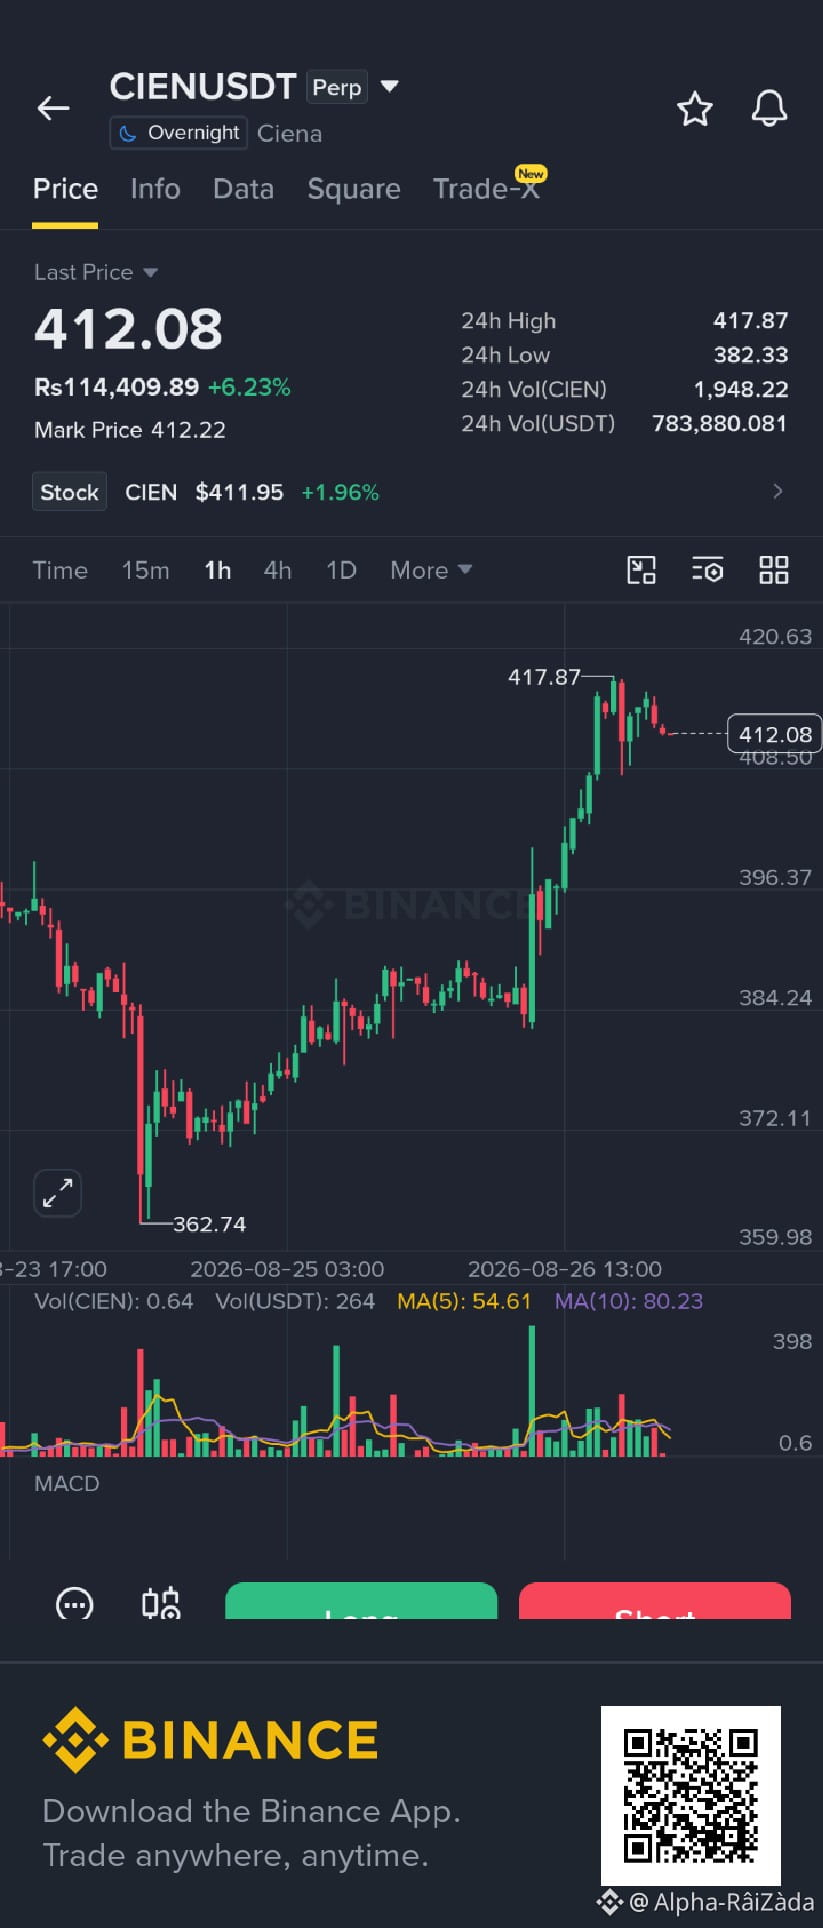Tap the 362.74 low marker on chart
The width and height of the screenshot is (823, 1928).
tap(209, 1224)
